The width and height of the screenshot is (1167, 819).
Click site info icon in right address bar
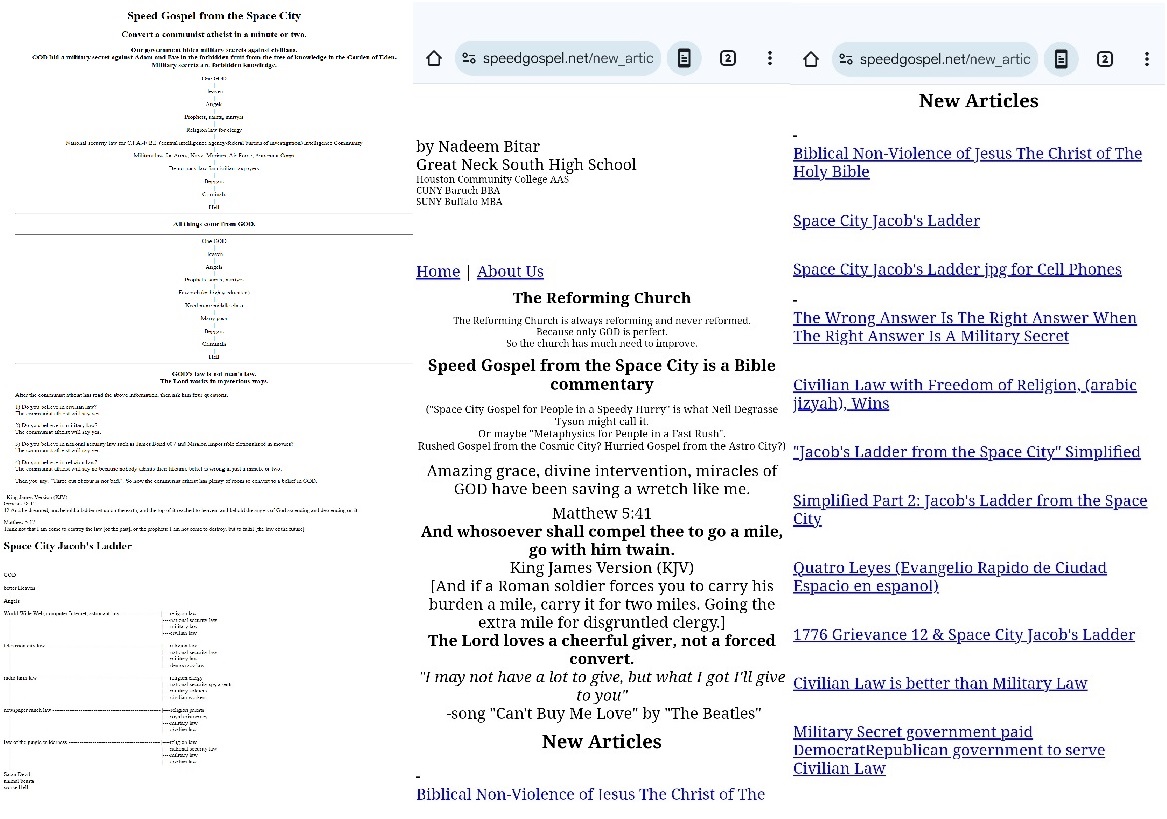[846, 59]
